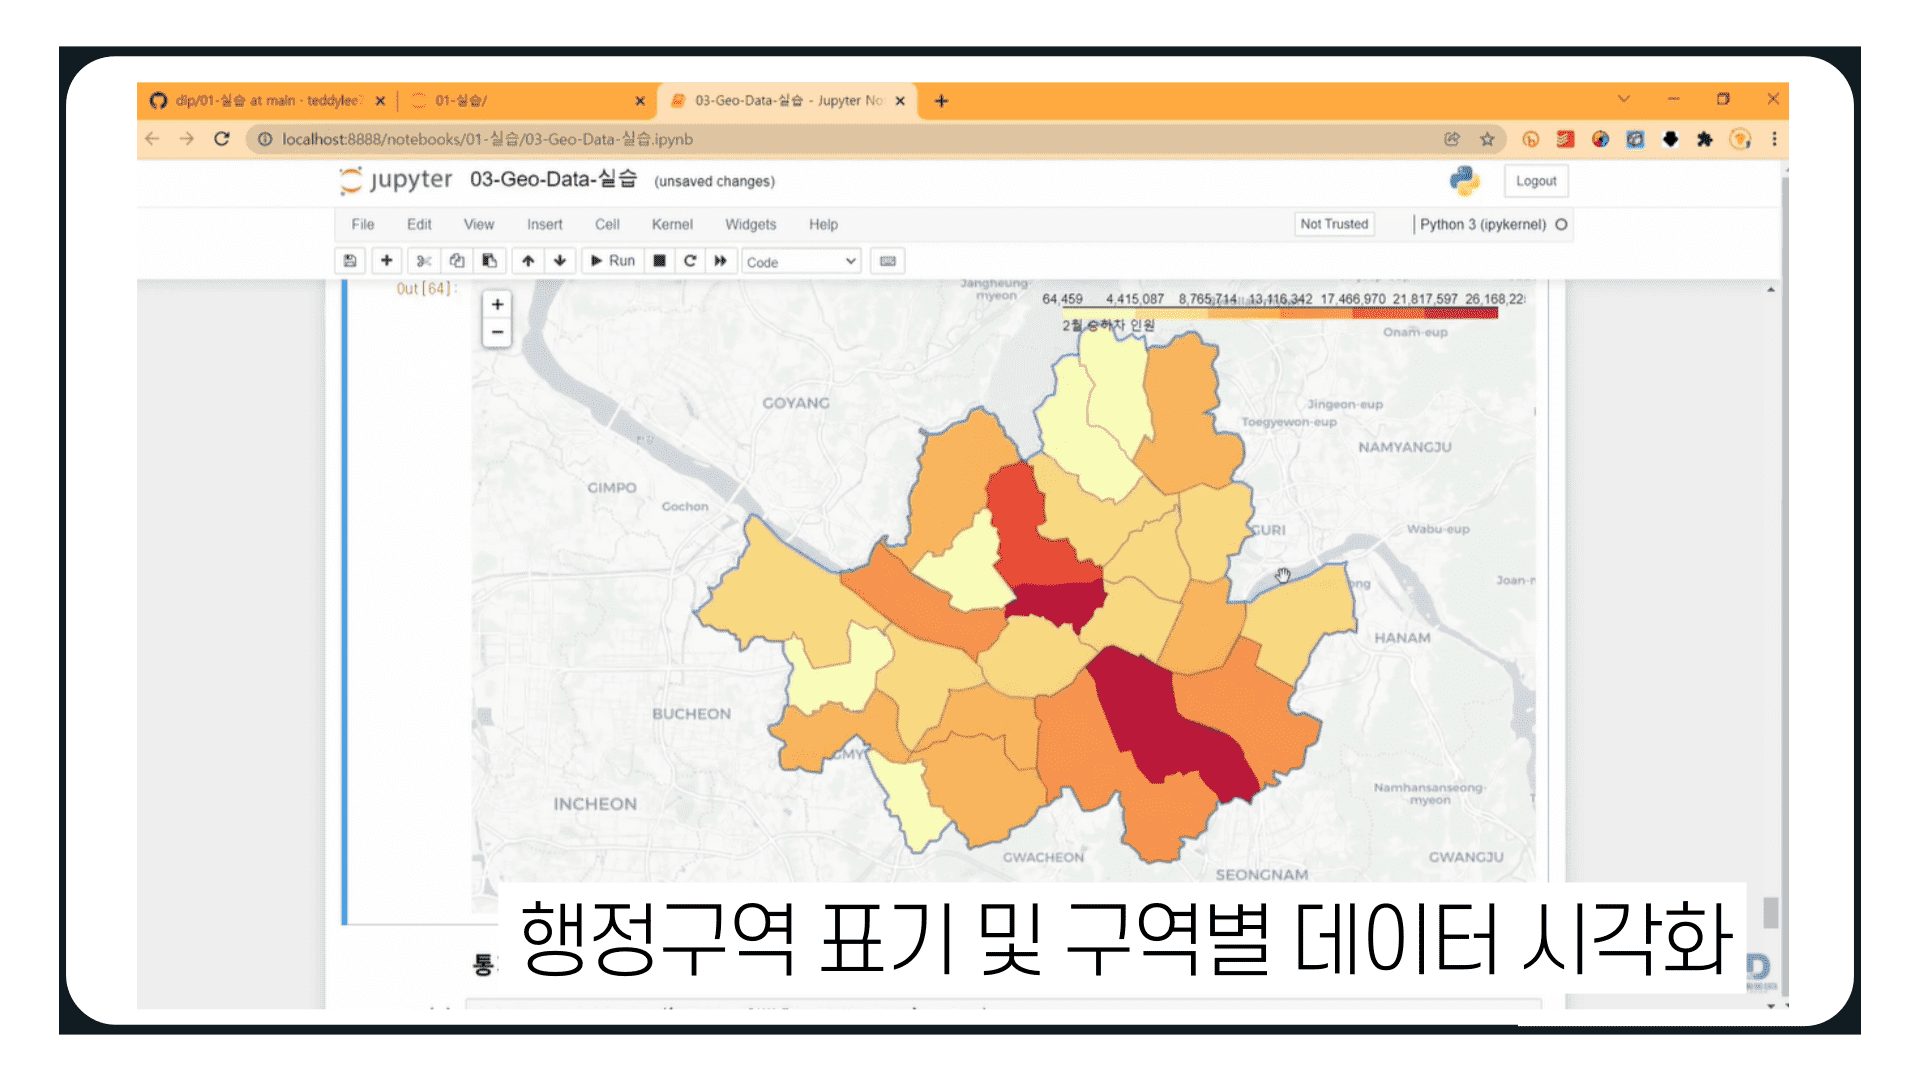
Task: Click the map legend color bar
Action: point(1279,313)
